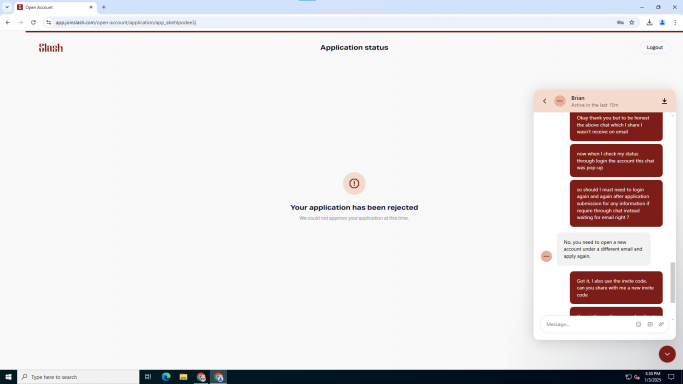The image size is (683, 384).
Task: Click the Slash logo
Action: tap(51, 47)
